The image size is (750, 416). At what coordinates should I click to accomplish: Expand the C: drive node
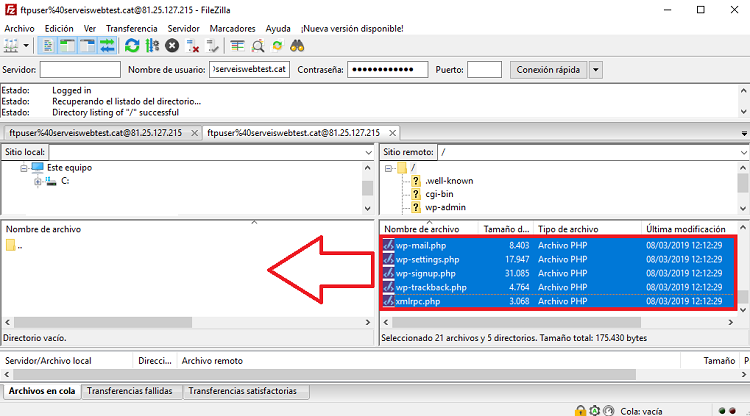pos(37,181)
